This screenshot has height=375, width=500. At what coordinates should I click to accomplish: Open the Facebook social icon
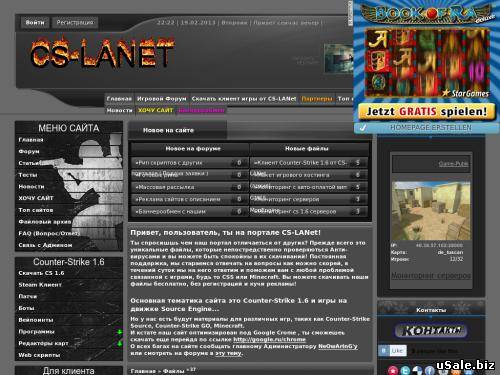pyautogui.click(x=430, y=370)
